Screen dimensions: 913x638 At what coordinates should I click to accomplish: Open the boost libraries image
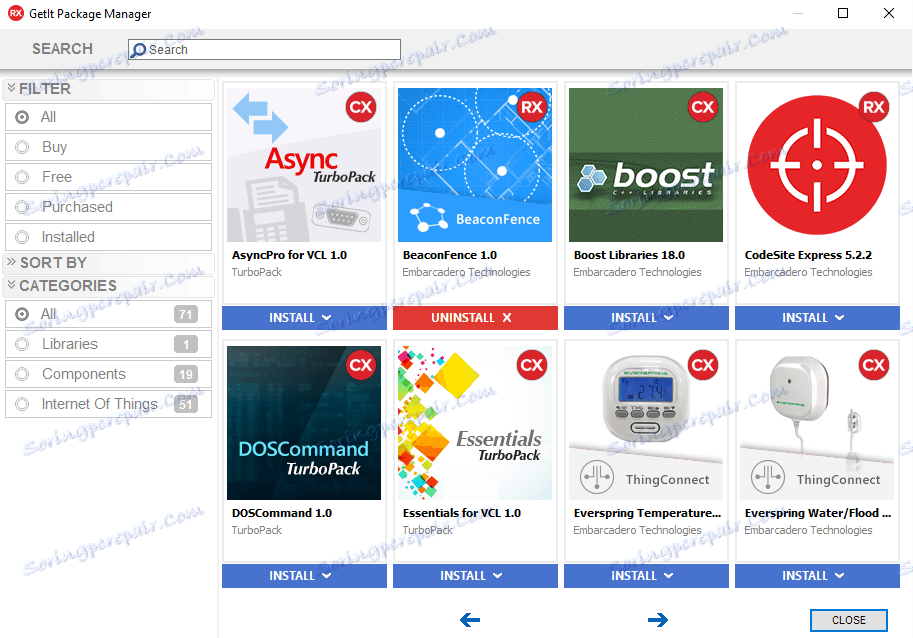[646, 165]
